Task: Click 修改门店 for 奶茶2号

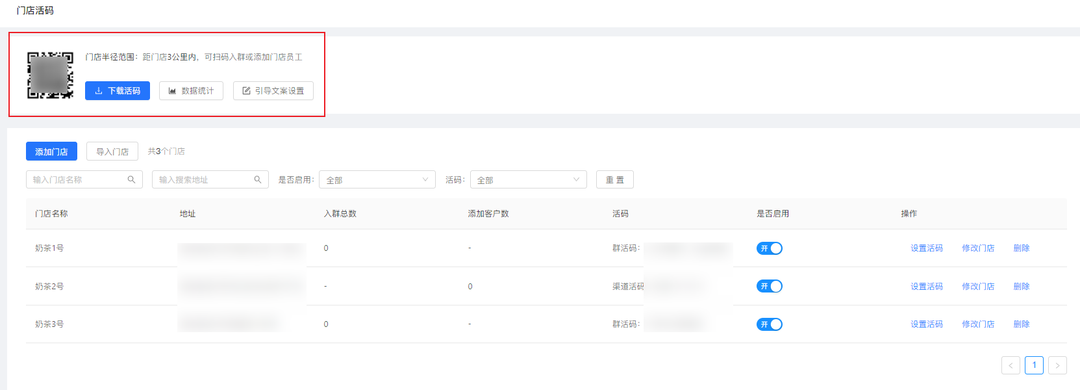Action: click(978, 286)
